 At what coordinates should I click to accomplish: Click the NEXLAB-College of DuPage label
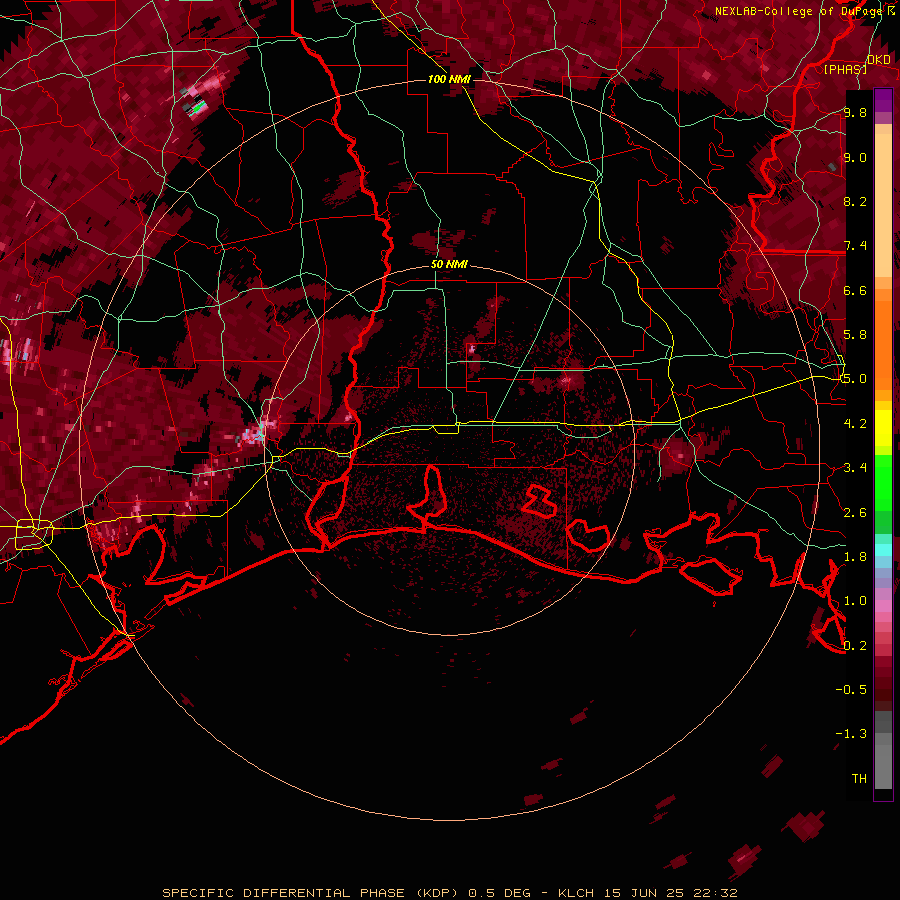click(x=798, y=11)
